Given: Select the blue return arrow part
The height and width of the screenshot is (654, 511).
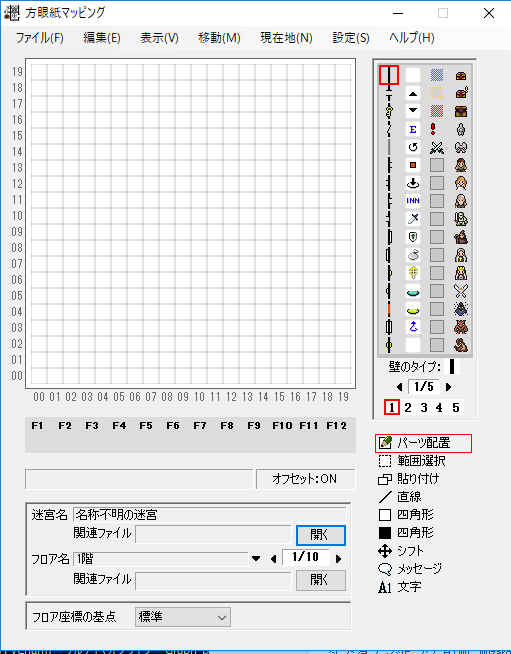Looking at the screenshot, I should pyautogui.click(x=413, y=327).
